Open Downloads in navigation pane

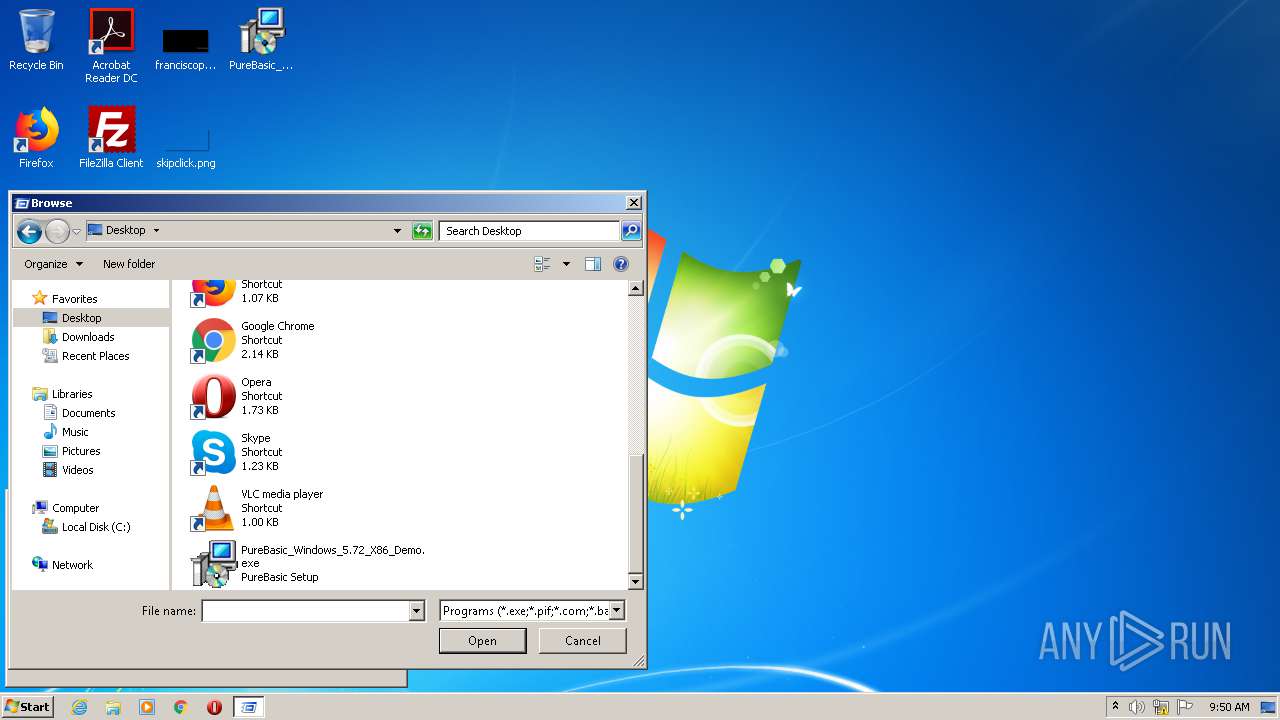coord(88,337)
